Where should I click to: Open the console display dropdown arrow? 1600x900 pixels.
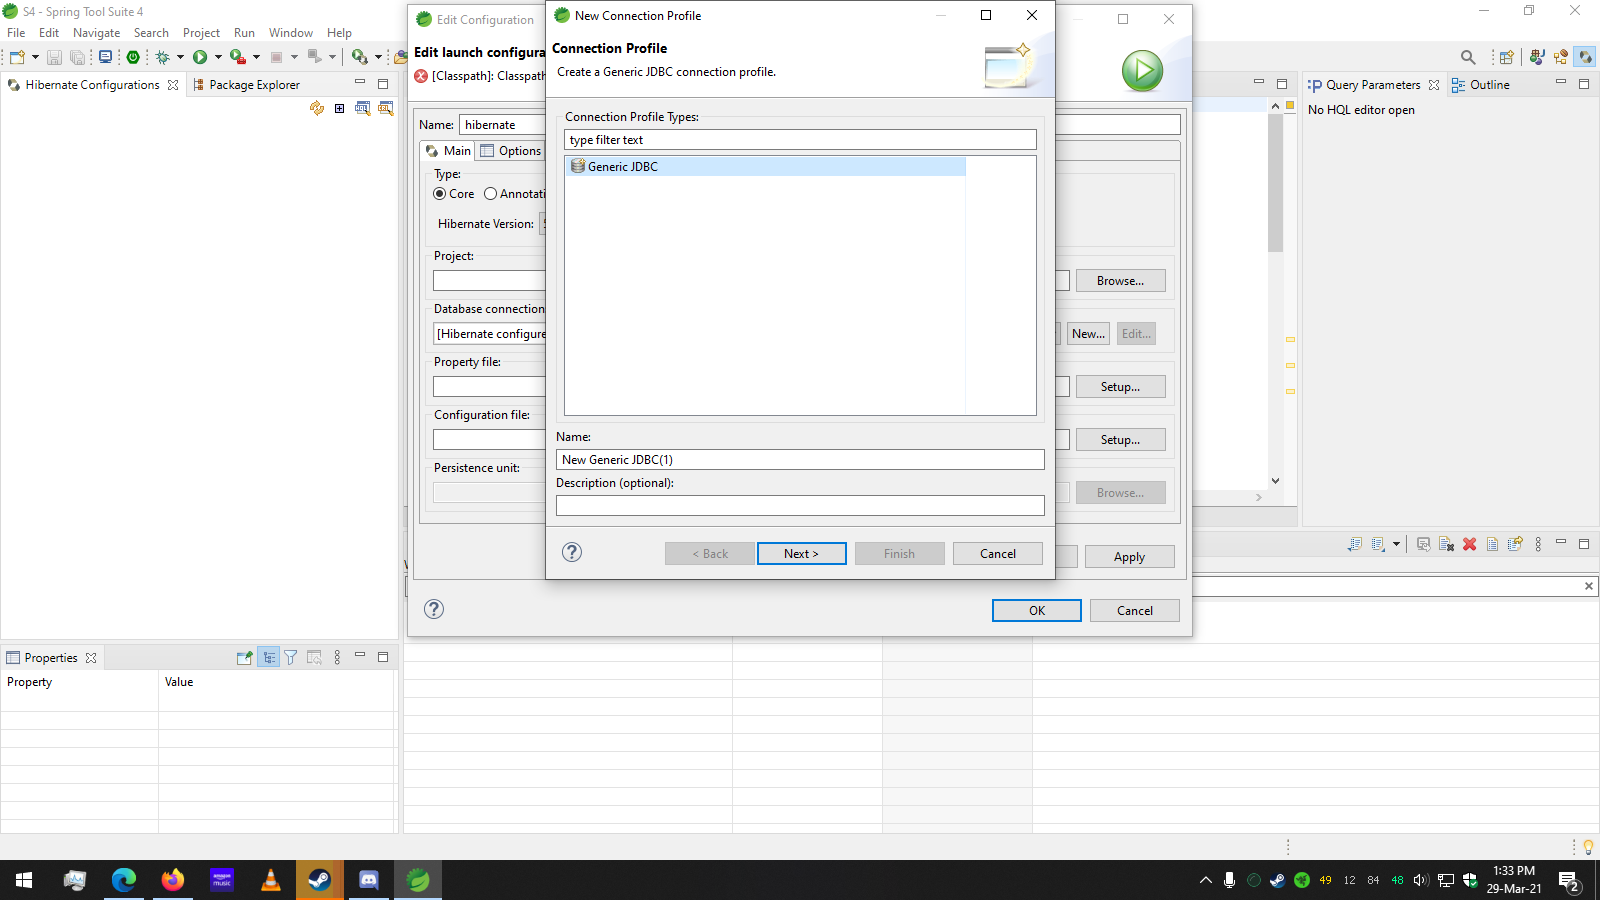point(1396,544)
